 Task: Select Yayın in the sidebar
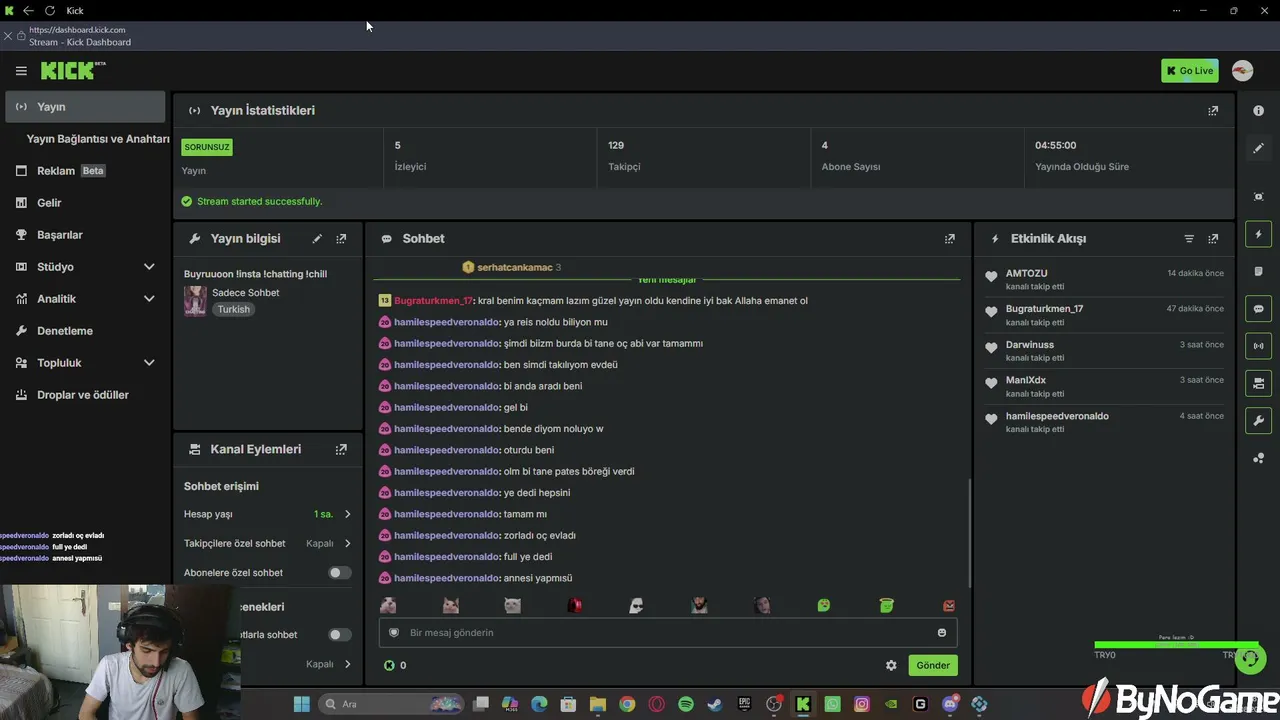(x=85, y=107)
